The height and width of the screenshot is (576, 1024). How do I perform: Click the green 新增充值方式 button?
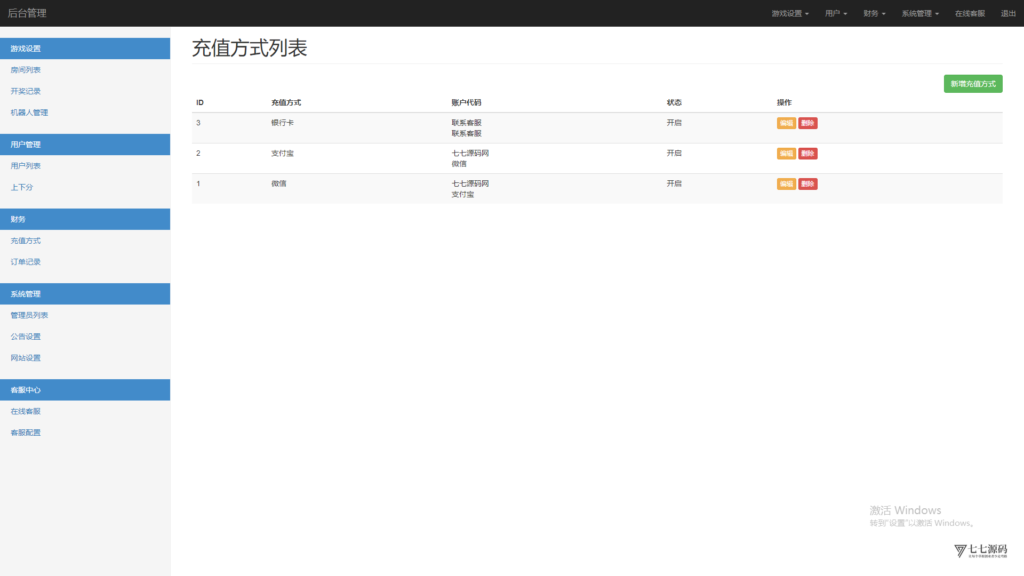tap(973, 84)
